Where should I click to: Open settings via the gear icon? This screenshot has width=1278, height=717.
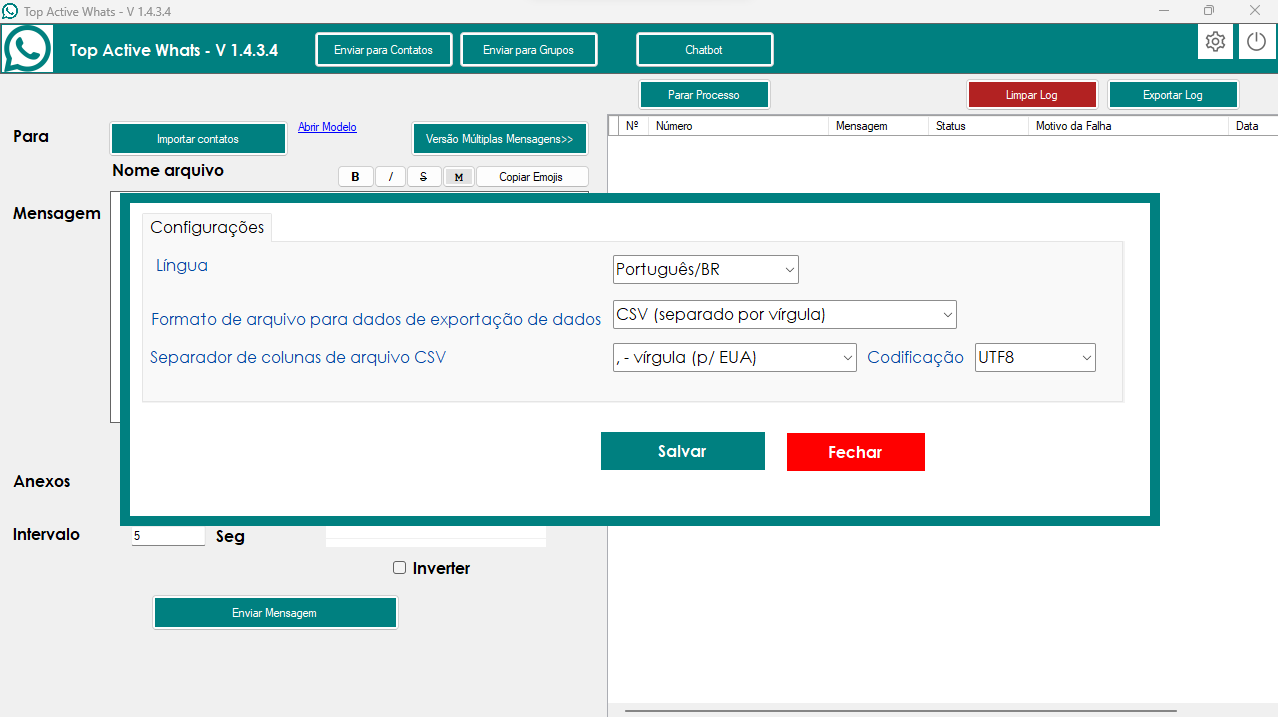coord(1215,42)
